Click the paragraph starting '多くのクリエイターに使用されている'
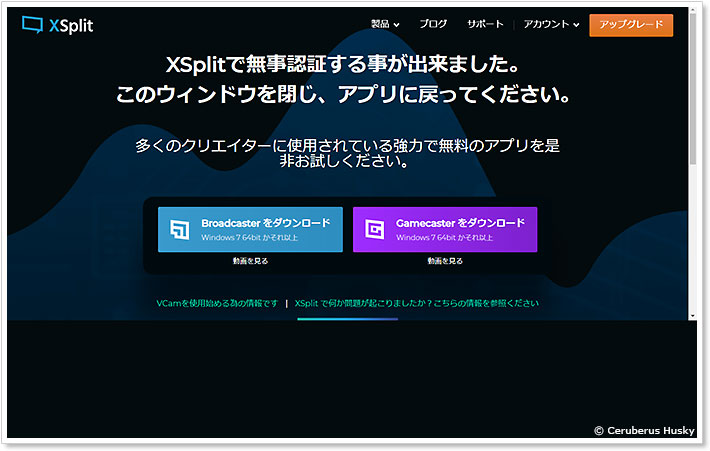Image resolution: width=710 pixels, height=451 pixels. click(x=347, y=153)
